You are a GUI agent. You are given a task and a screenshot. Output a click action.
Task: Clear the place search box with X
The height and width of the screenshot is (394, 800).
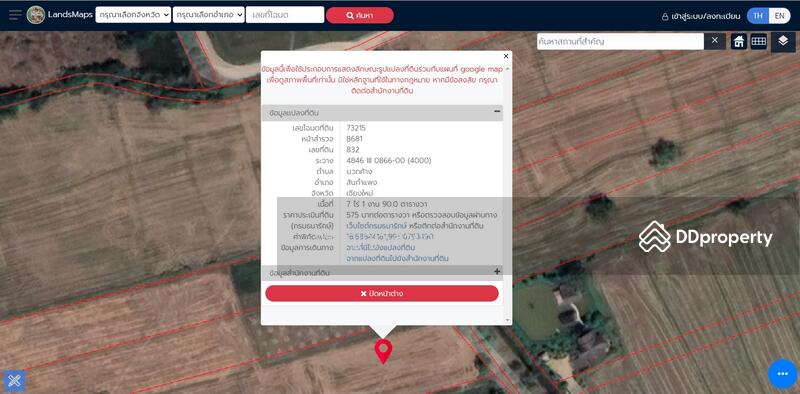715,41
